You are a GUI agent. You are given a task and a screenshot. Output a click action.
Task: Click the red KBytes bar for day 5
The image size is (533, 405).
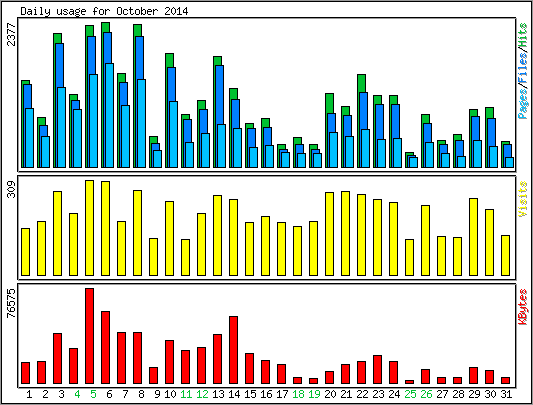(89, 336)
